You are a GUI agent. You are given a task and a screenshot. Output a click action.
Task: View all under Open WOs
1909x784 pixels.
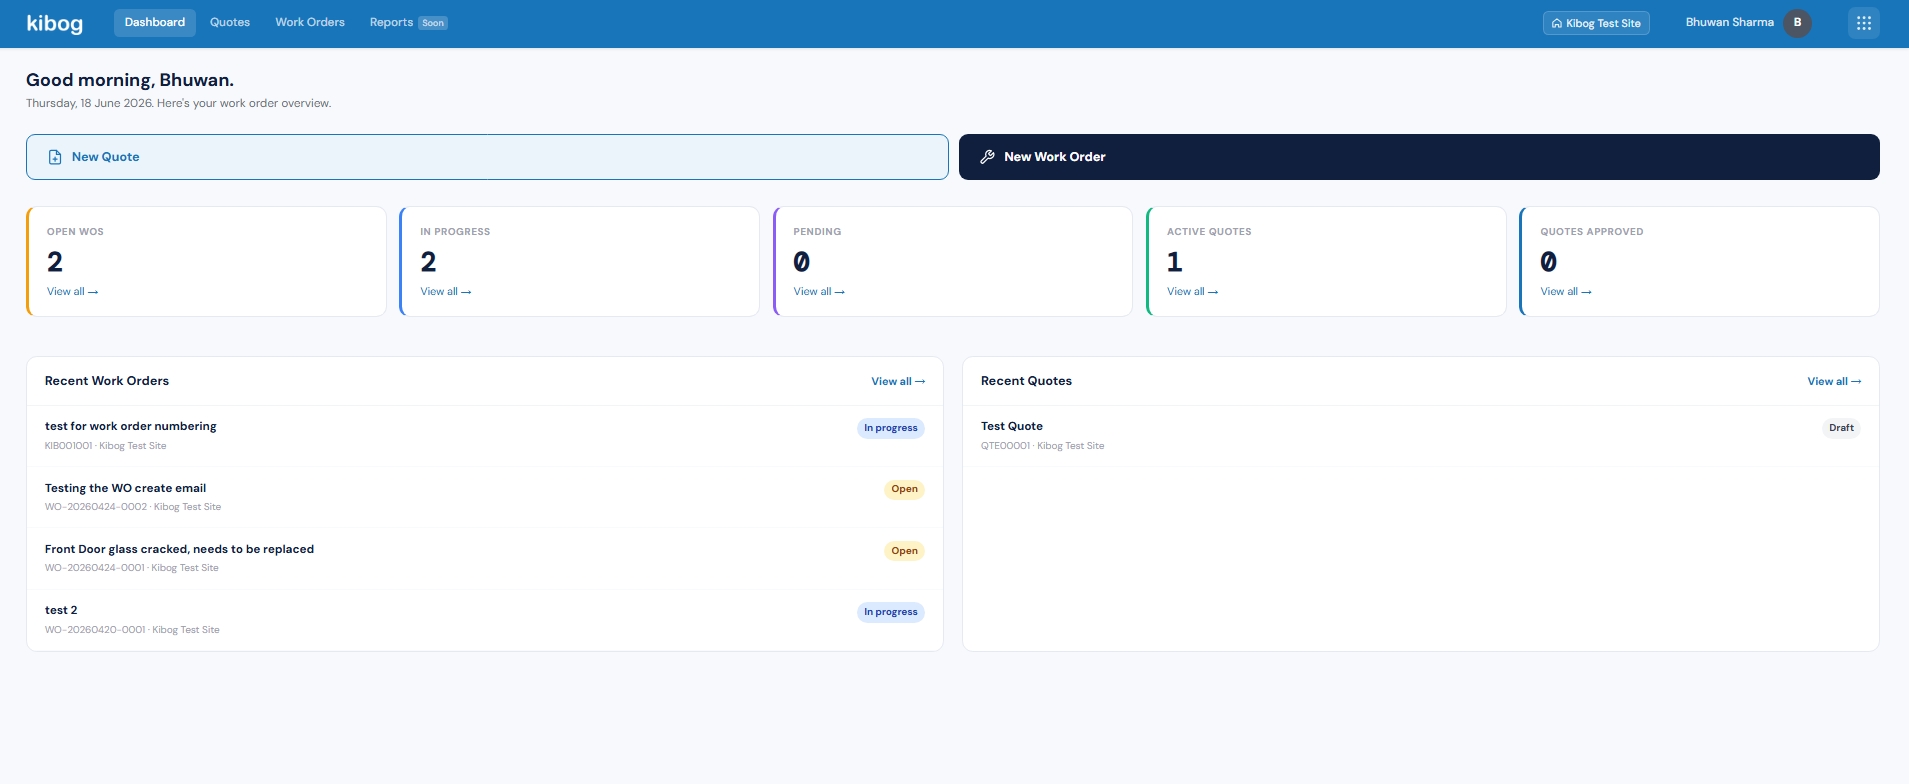click(72, 292)
